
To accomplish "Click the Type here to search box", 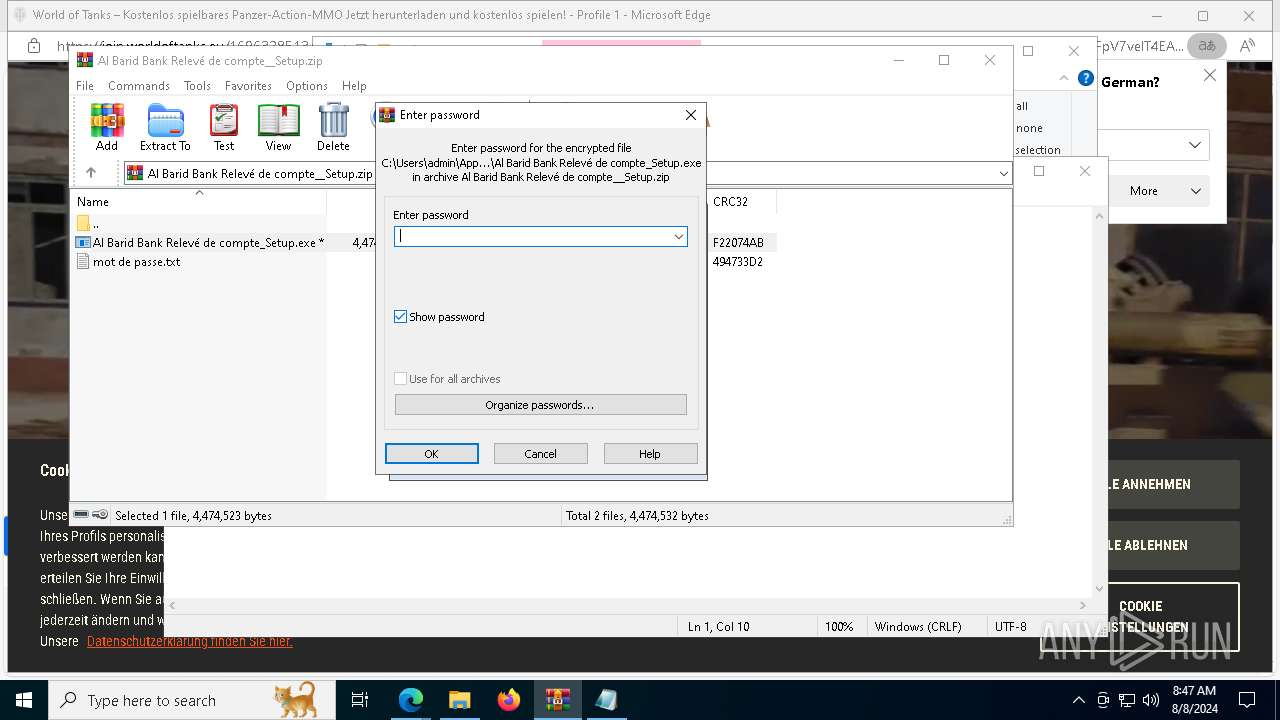I will 192,700.
